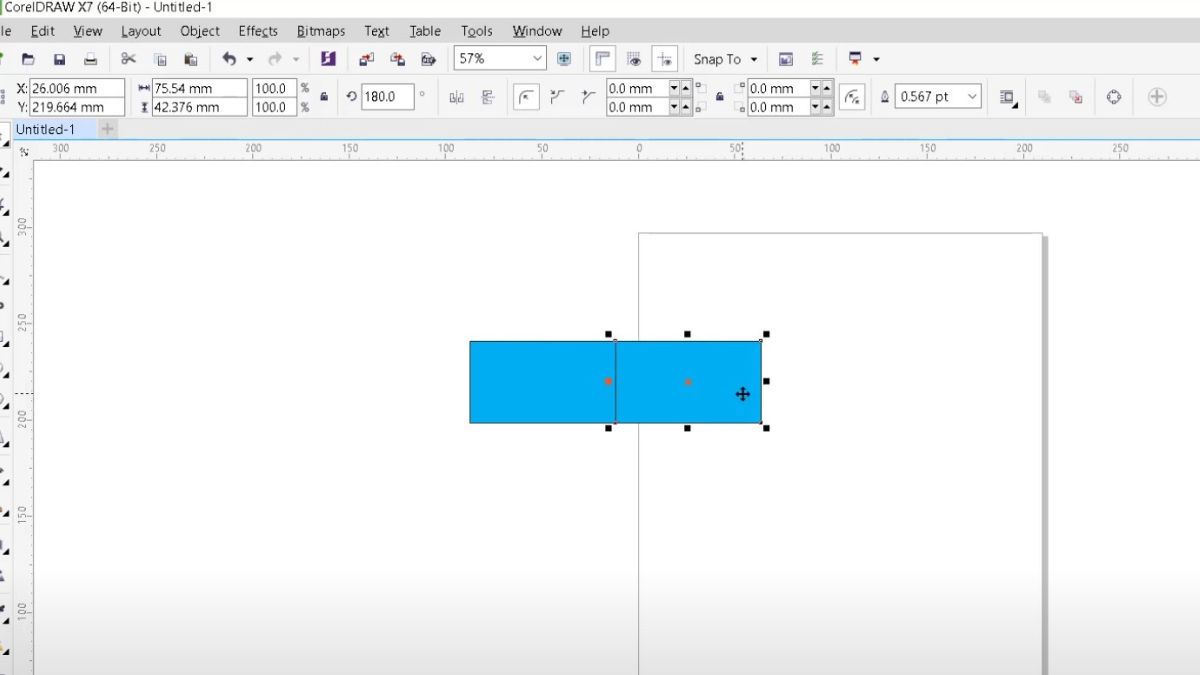Click the width field 75.54 mm
1200x675 pixels.
tap(199, 88)
